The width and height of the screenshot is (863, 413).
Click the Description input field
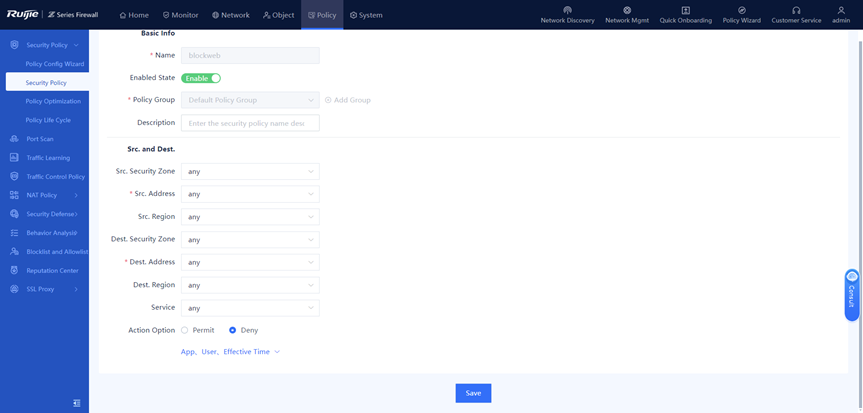coord(250,123)
